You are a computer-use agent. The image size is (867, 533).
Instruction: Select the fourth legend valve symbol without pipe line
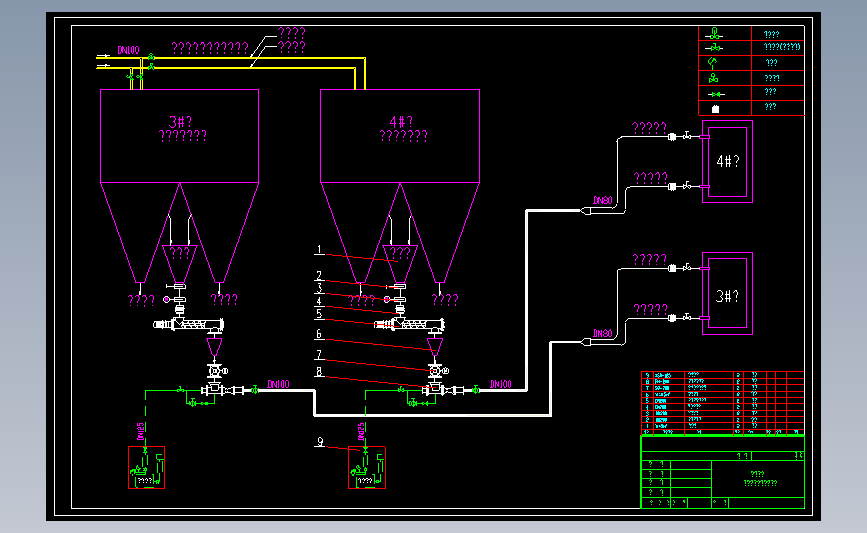pos(713,78)
